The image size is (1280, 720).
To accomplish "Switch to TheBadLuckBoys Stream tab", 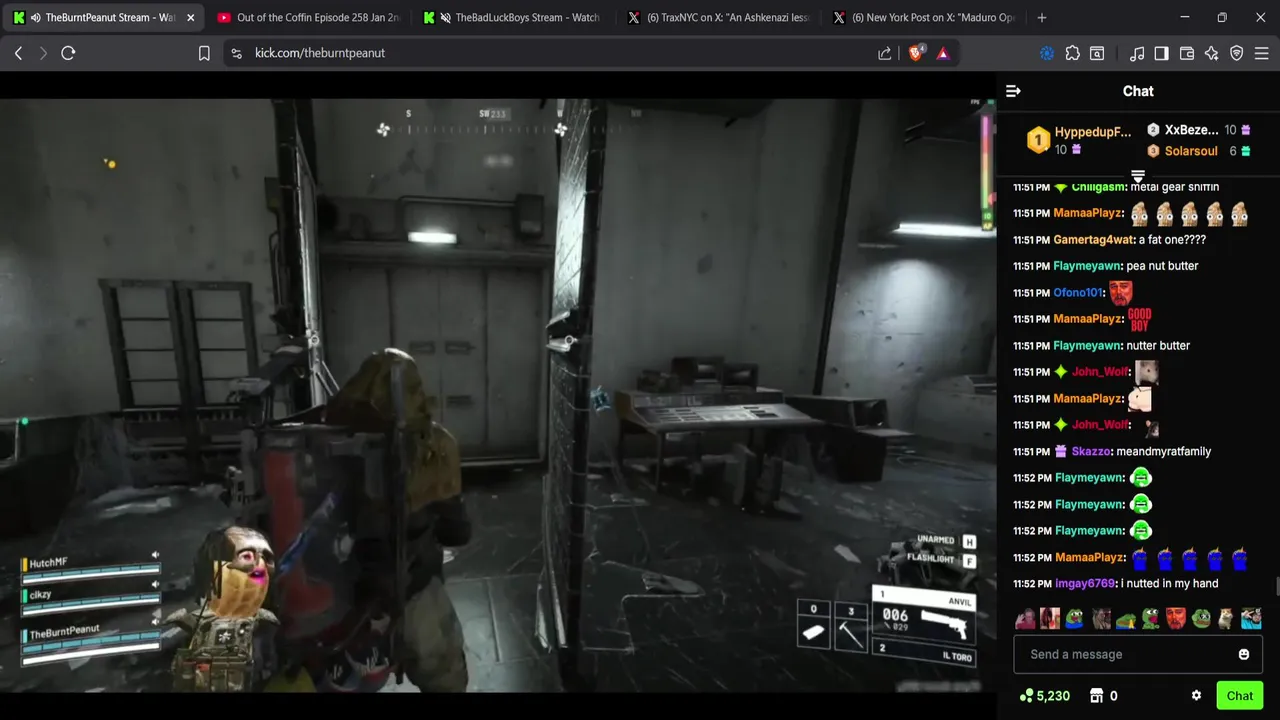I will 514,17.
